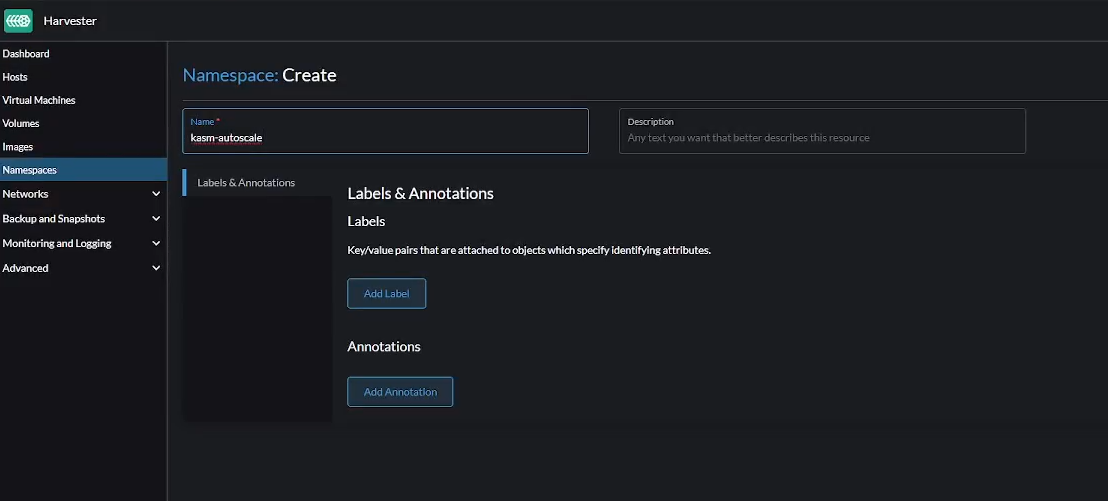Focus the Name input field

pyautogui.click(x=385, y=138)
